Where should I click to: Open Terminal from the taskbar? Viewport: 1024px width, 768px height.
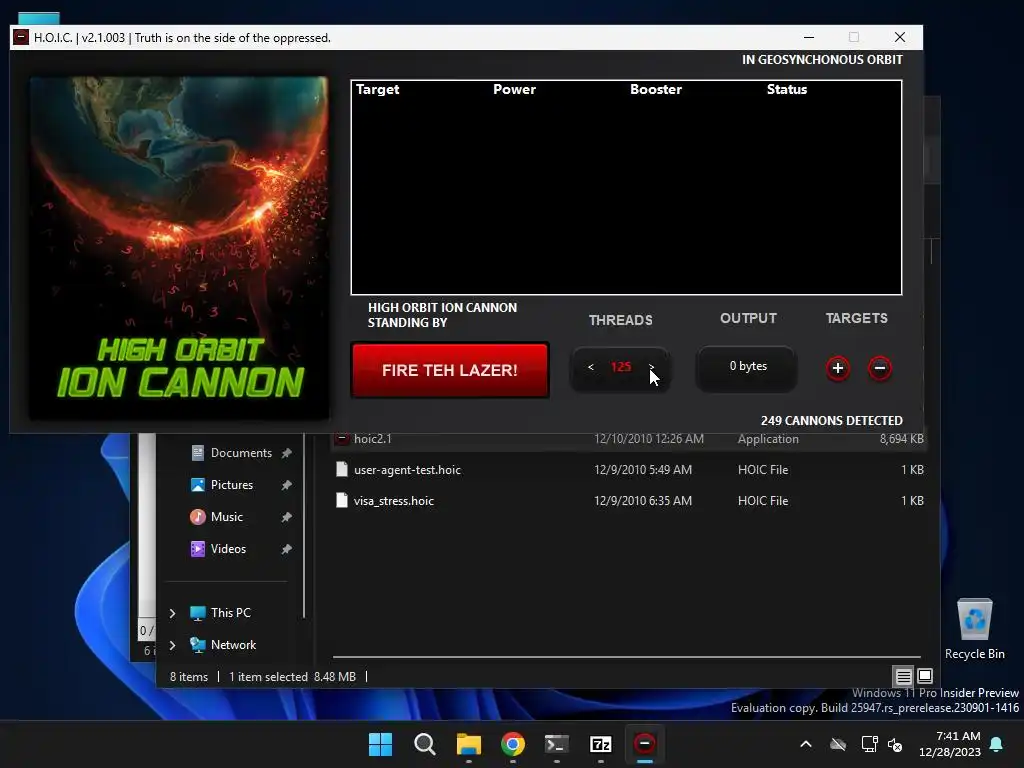click(x=556, y=744)
